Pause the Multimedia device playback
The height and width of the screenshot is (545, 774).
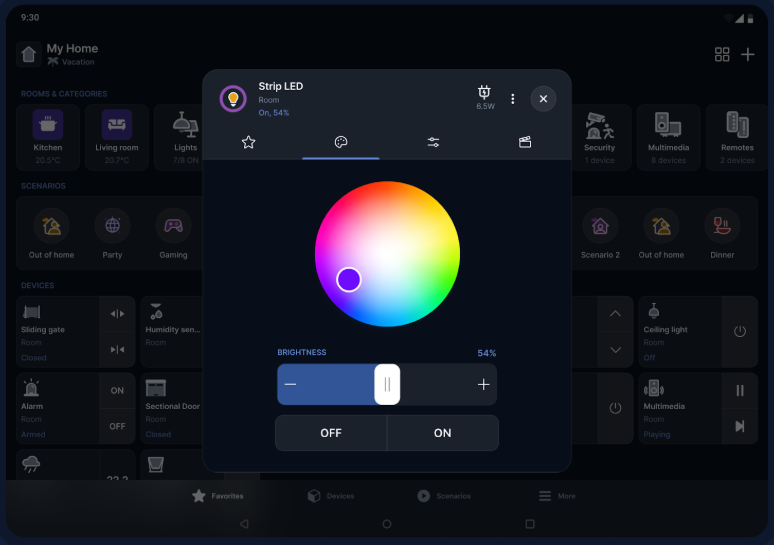point(739,390)
